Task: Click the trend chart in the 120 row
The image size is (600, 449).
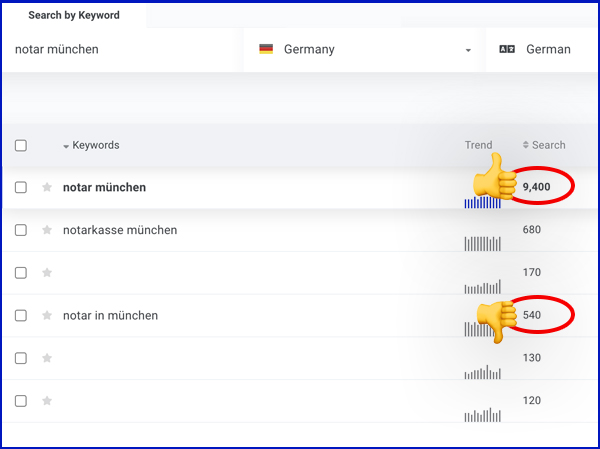Action: 483,415
